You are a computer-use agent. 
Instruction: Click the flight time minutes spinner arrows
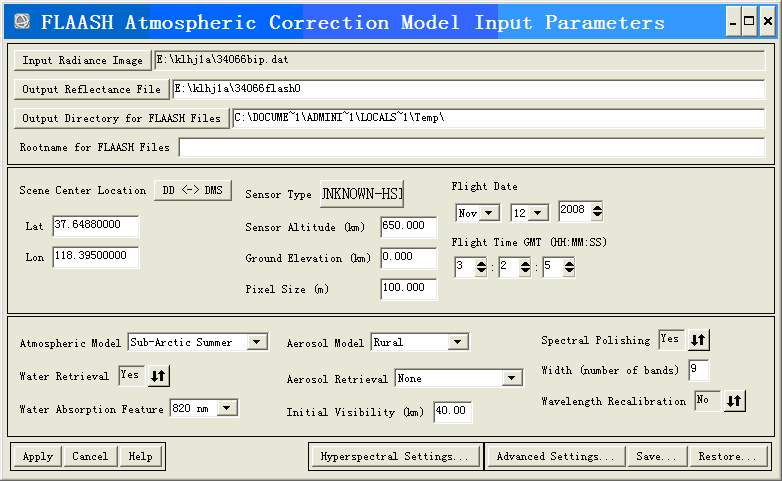click(525, 267)
